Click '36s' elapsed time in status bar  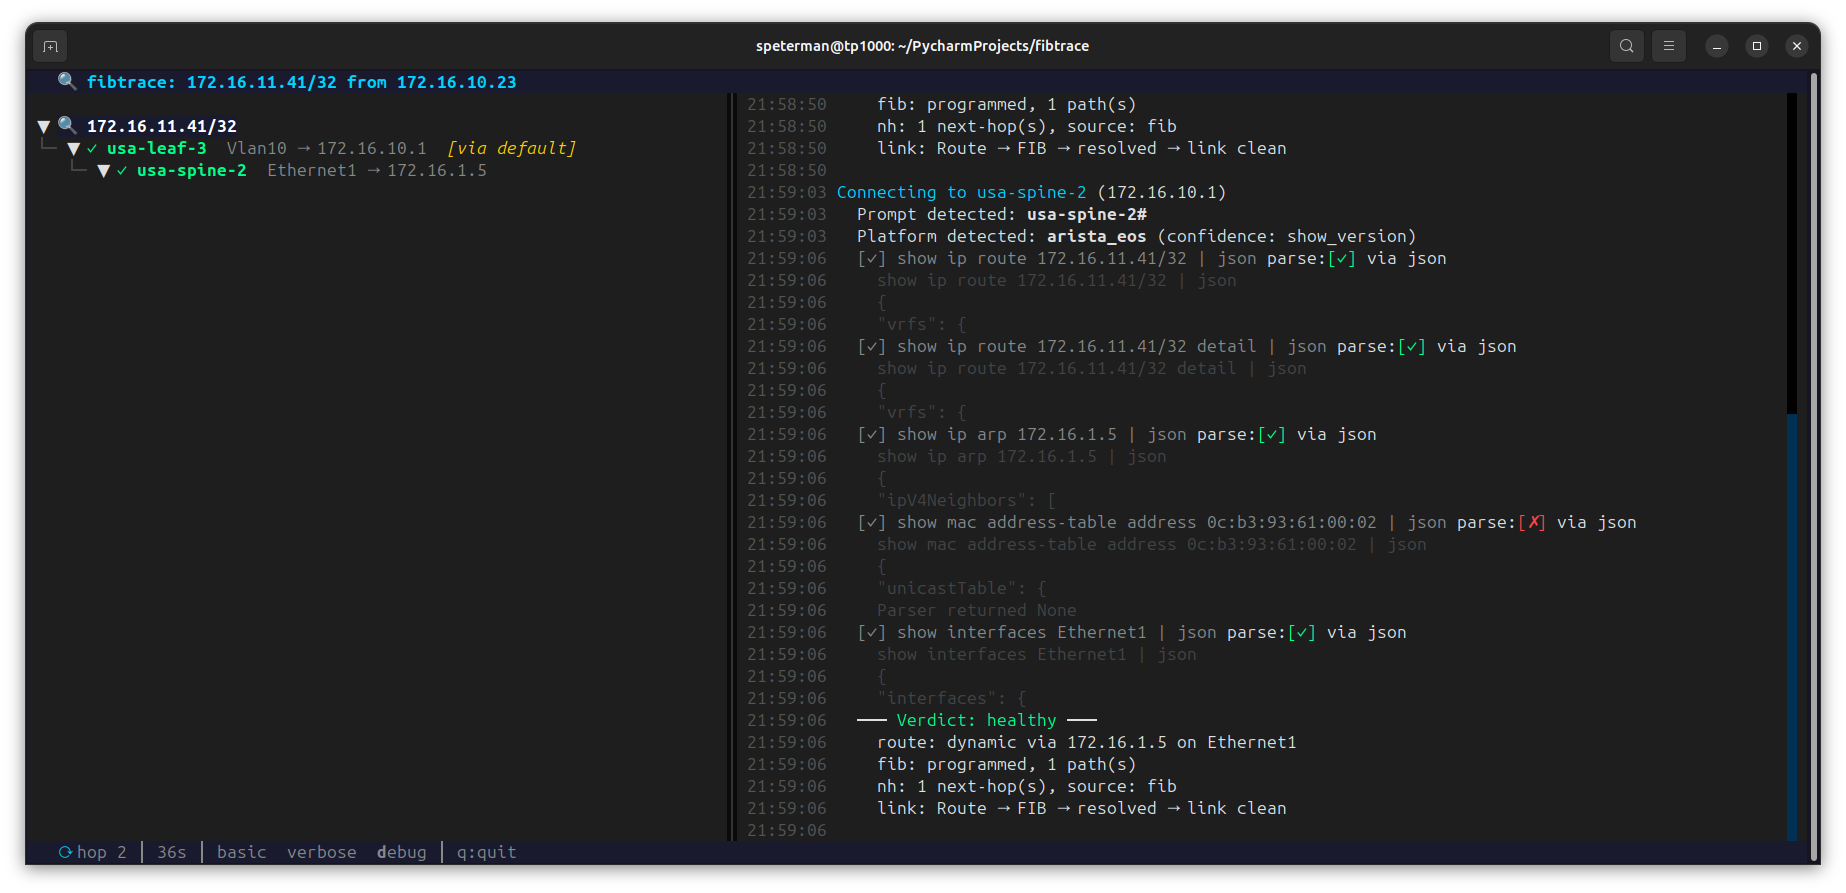tap(172, 852)
